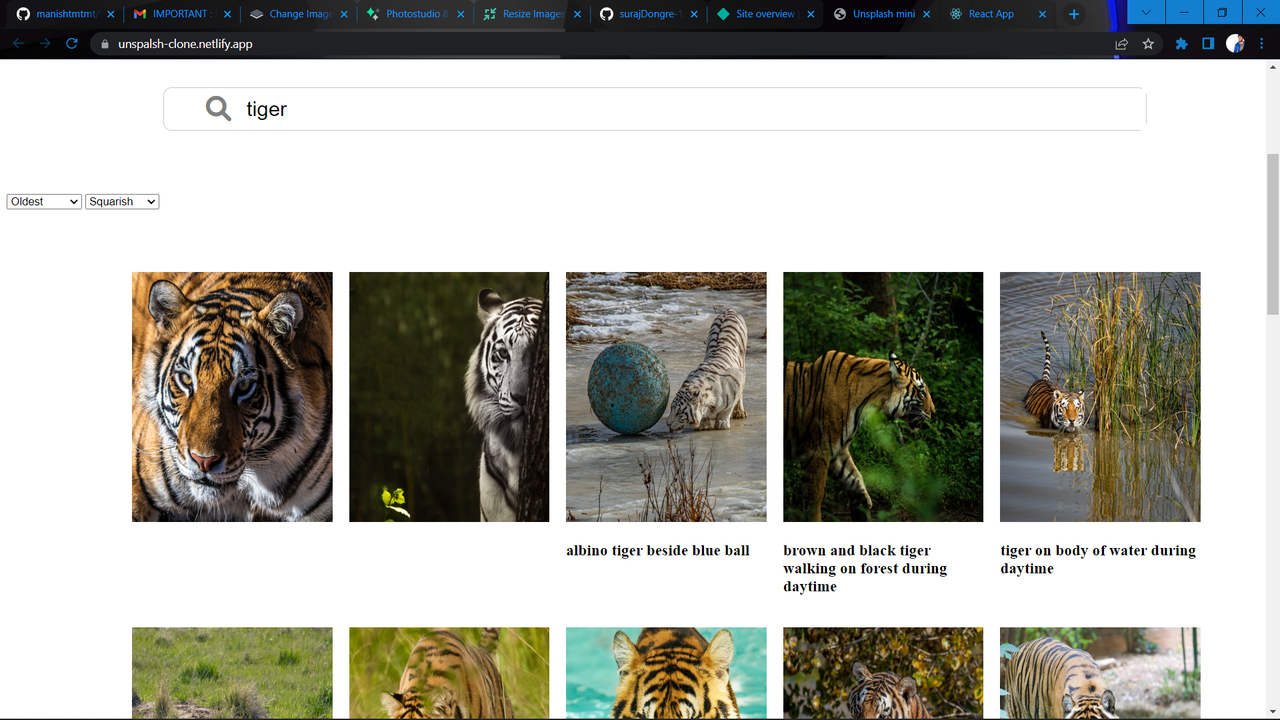Open a new browser tab with the plus button
This screenshot has height=720, width=1280.
(1074, 13)
